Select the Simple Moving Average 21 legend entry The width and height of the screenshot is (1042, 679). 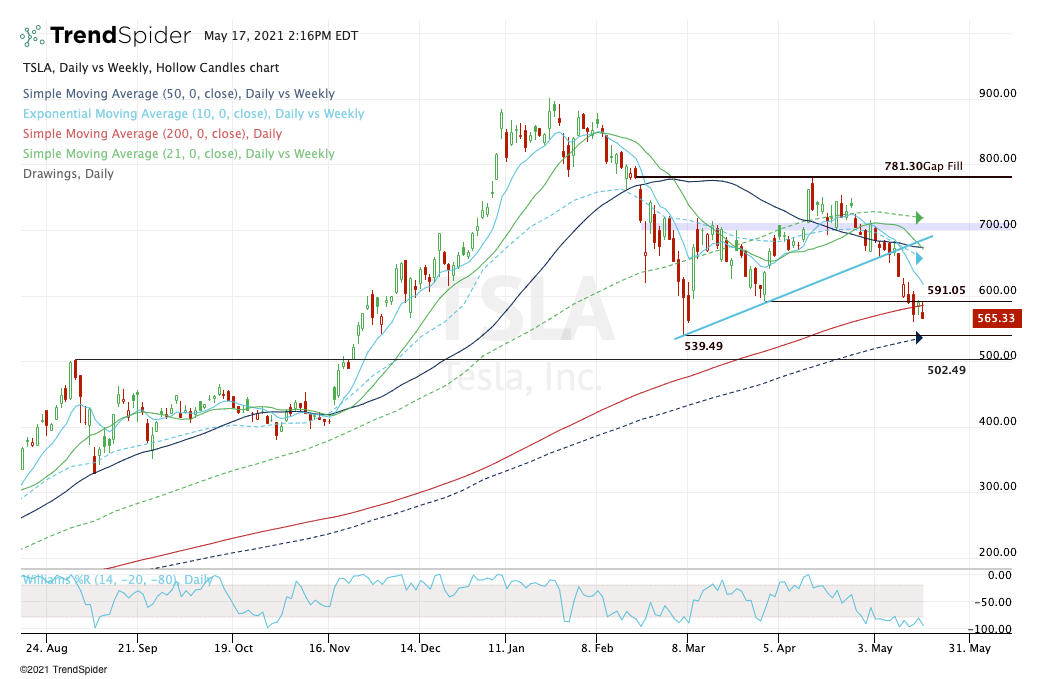tap(179, 153)
